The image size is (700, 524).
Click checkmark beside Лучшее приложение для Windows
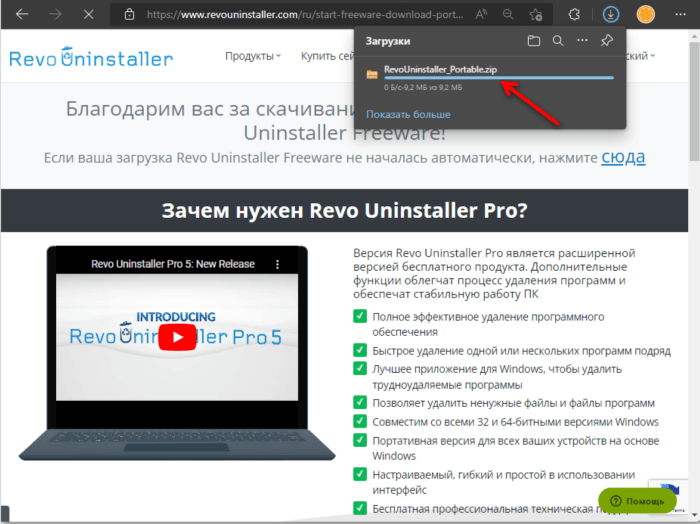[360, 368]
